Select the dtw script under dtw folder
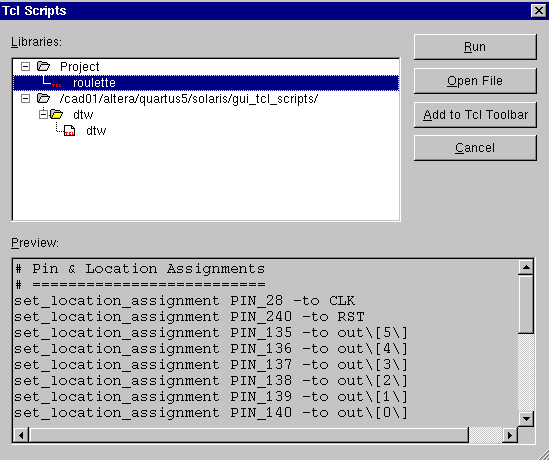 [x=96, y=131]
